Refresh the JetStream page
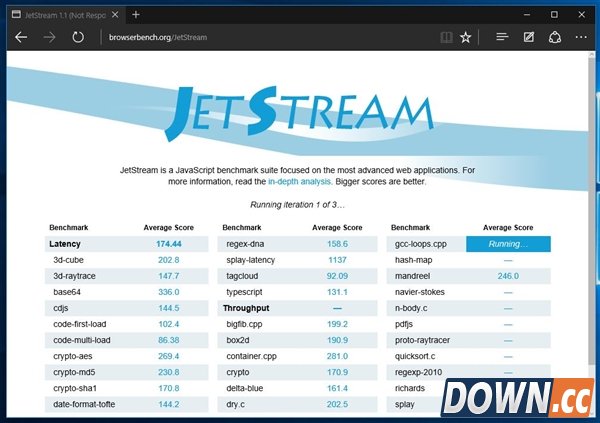Viewport: 600px width, 423px height. click(78, 37)
